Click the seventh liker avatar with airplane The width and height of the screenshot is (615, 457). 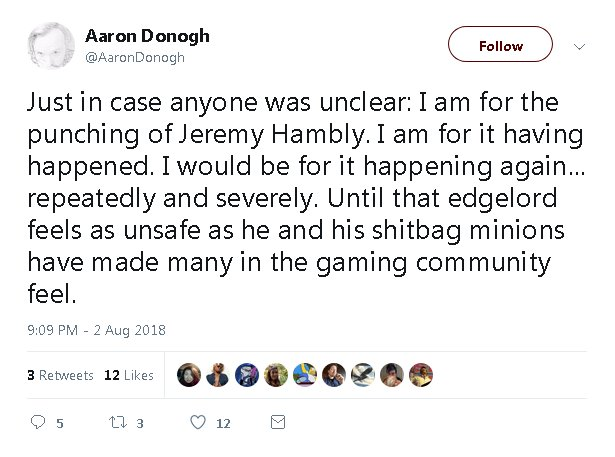point(363,375)
